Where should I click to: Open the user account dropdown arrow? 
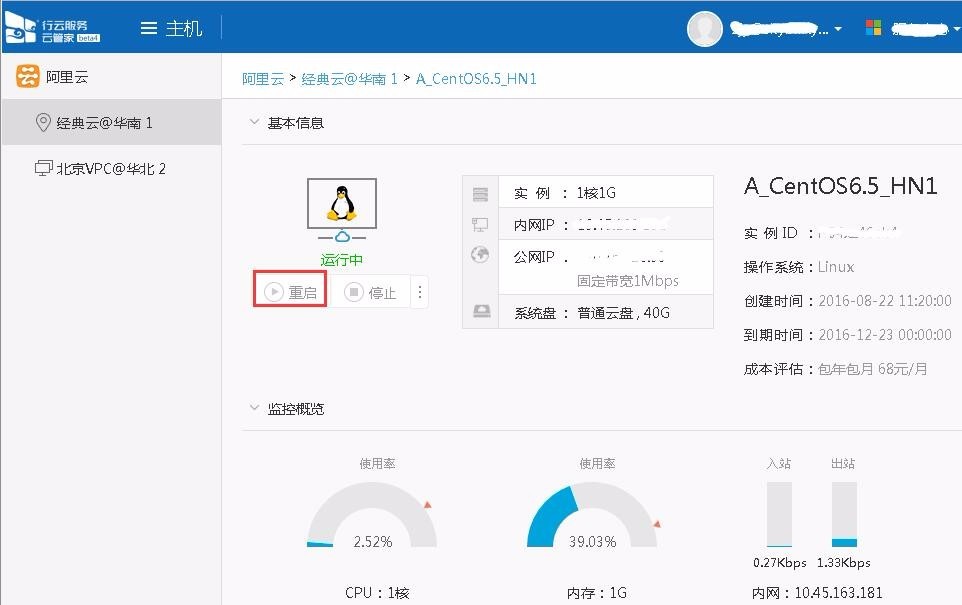(x=837, y=29)
